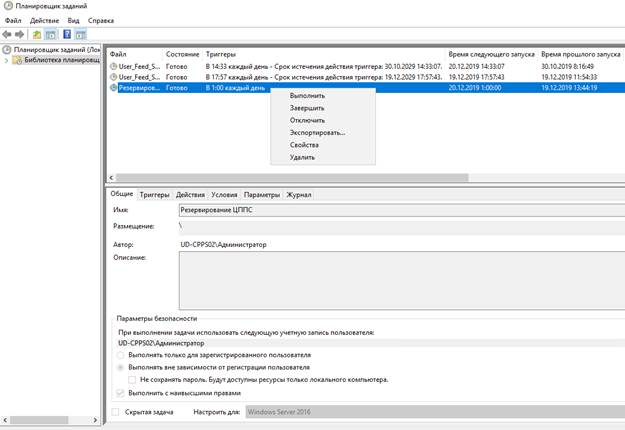This screenshot has height=430, width=625.
Task: Choose Отключить in the context menu
Action: (307, 120)
